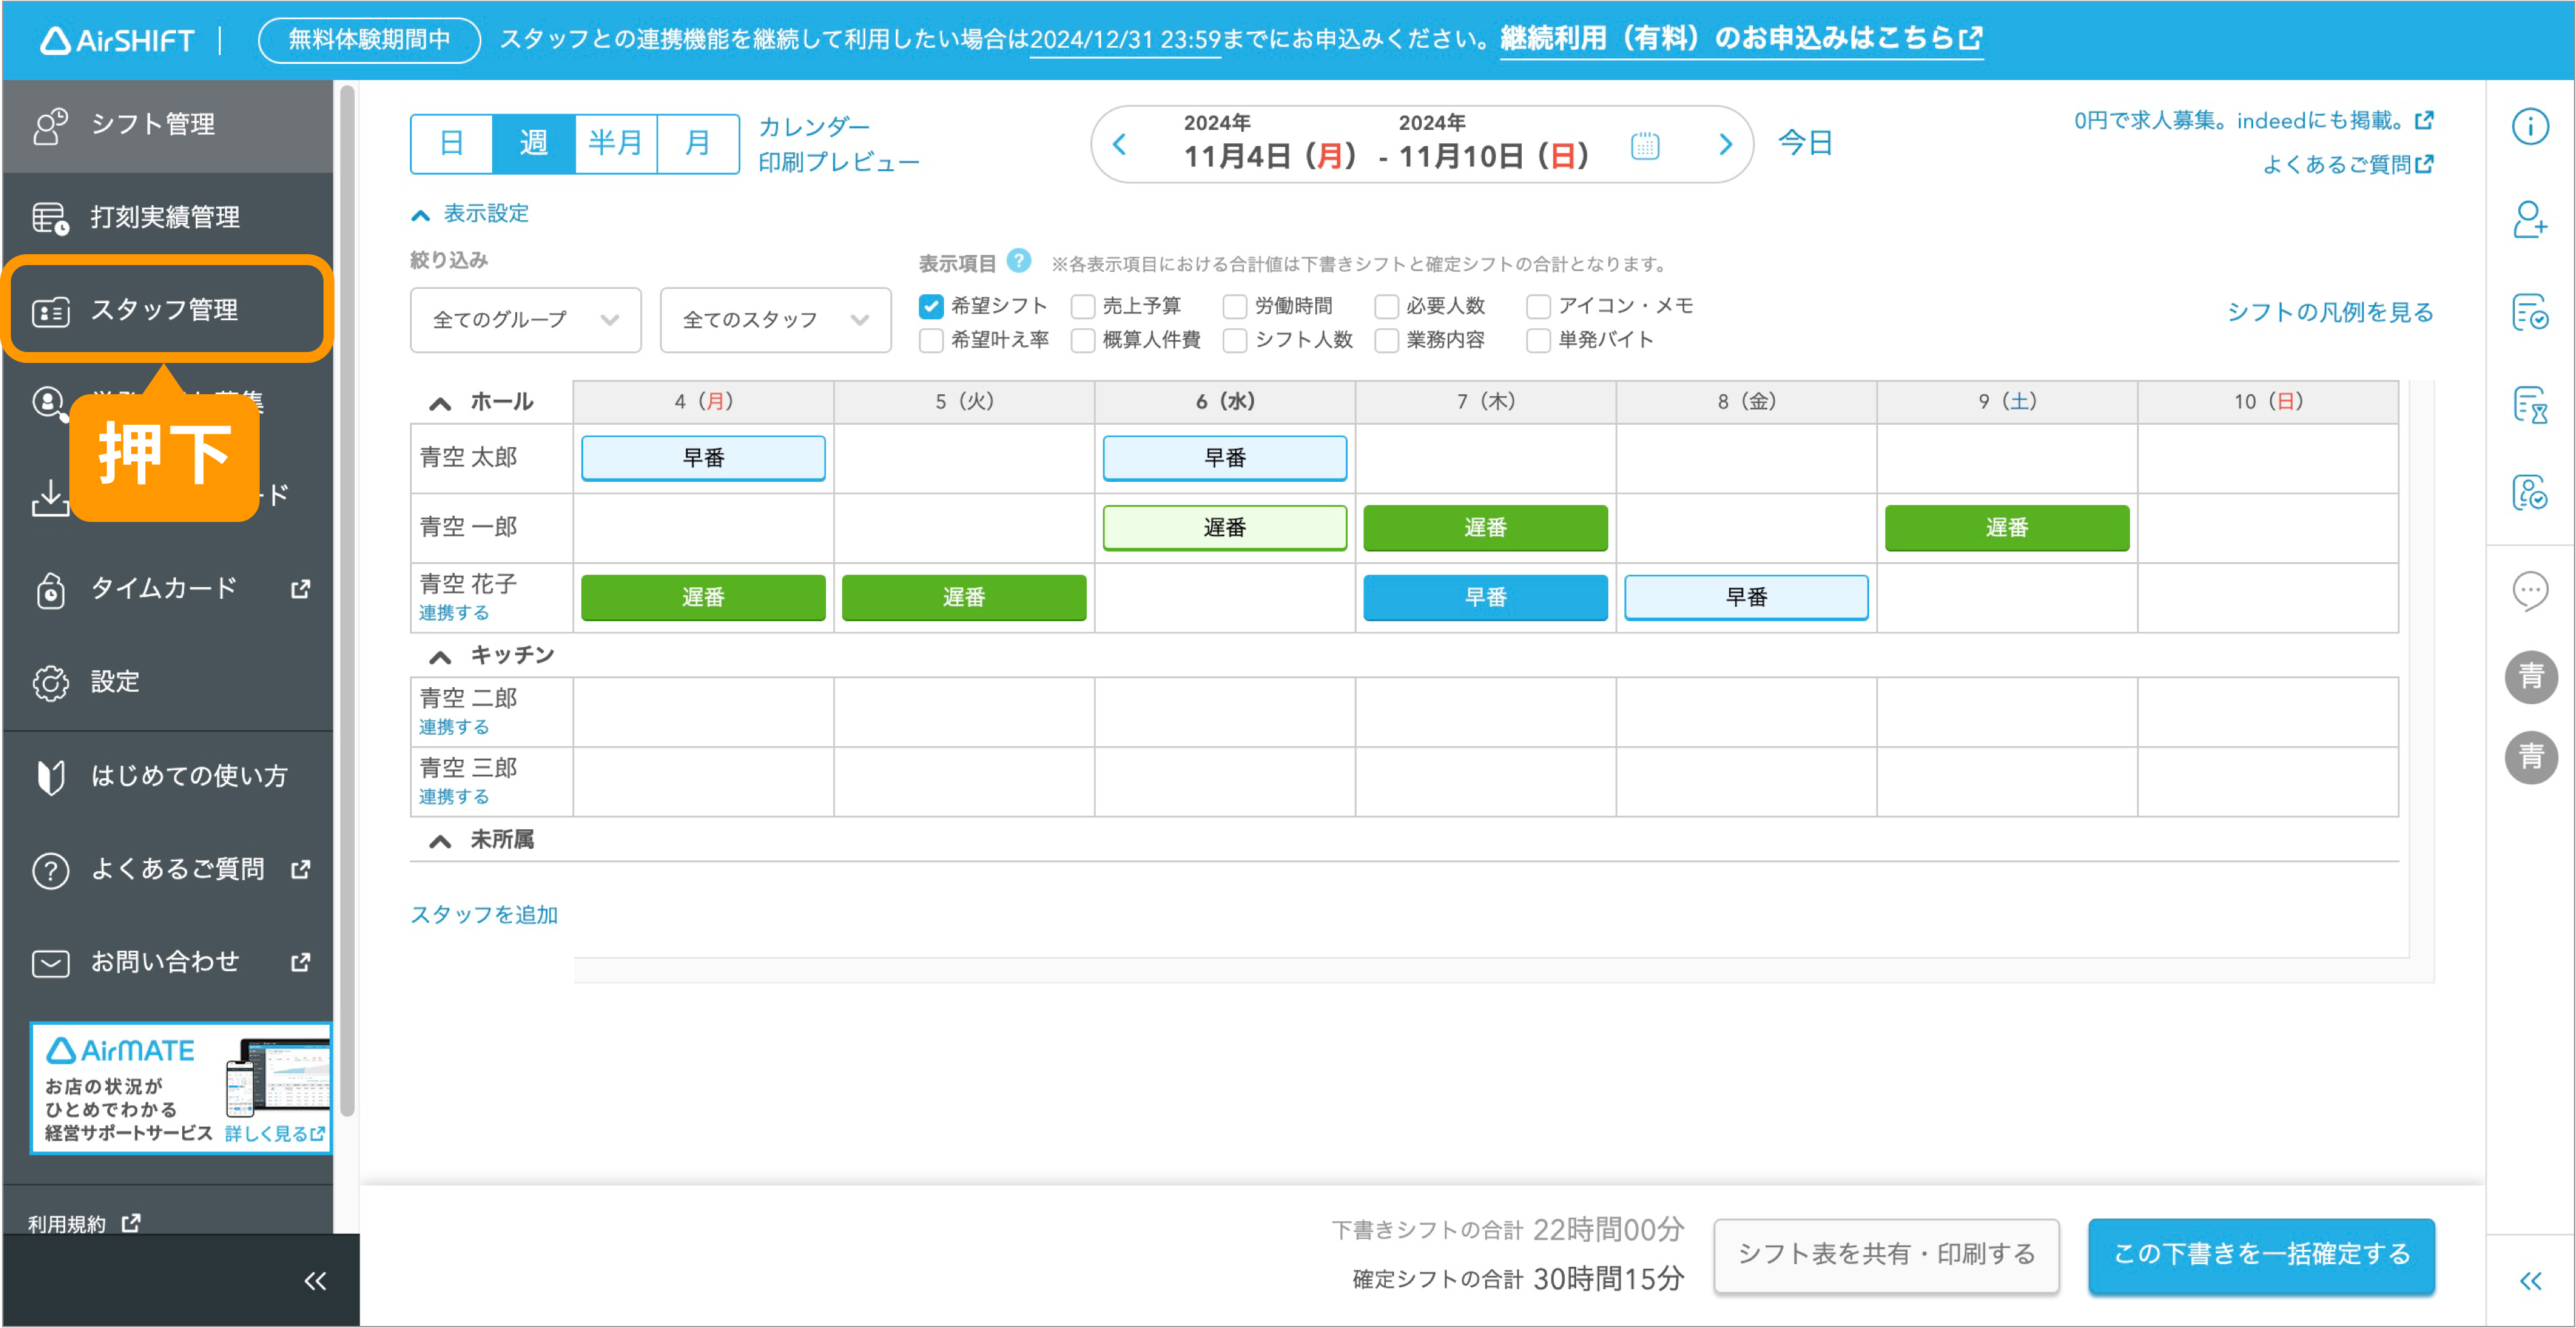
Task: Click the staff document check icon
Action: click(2530, 493)
